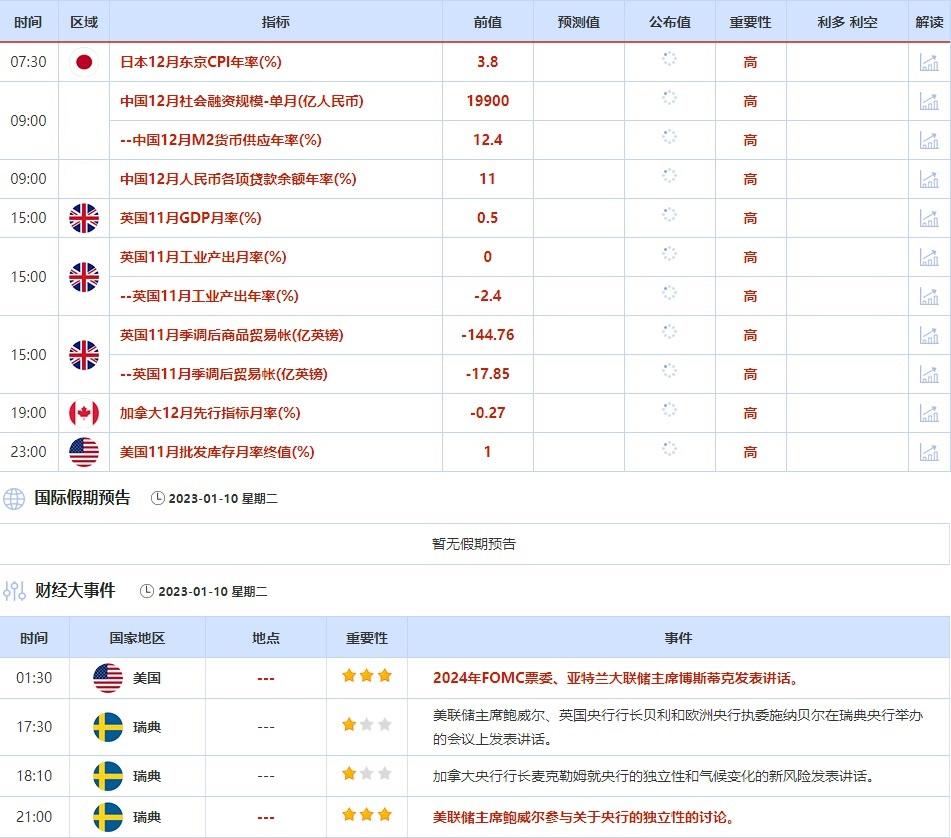This screenshot has height=838, width=951.
Task: Click the US flag in 01:30 event row
Action: 108,678
